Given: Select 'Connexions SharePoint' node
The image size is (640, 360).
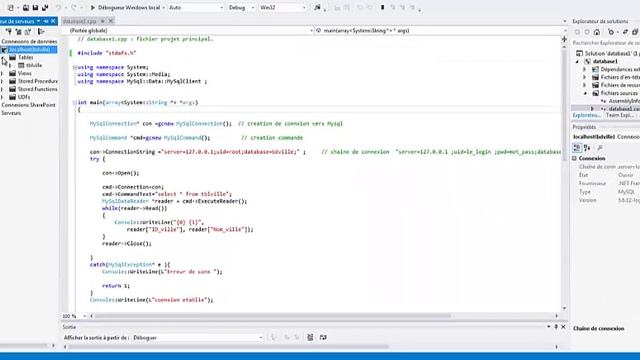Looking at the screenshot, I should (x=28, y=105).
